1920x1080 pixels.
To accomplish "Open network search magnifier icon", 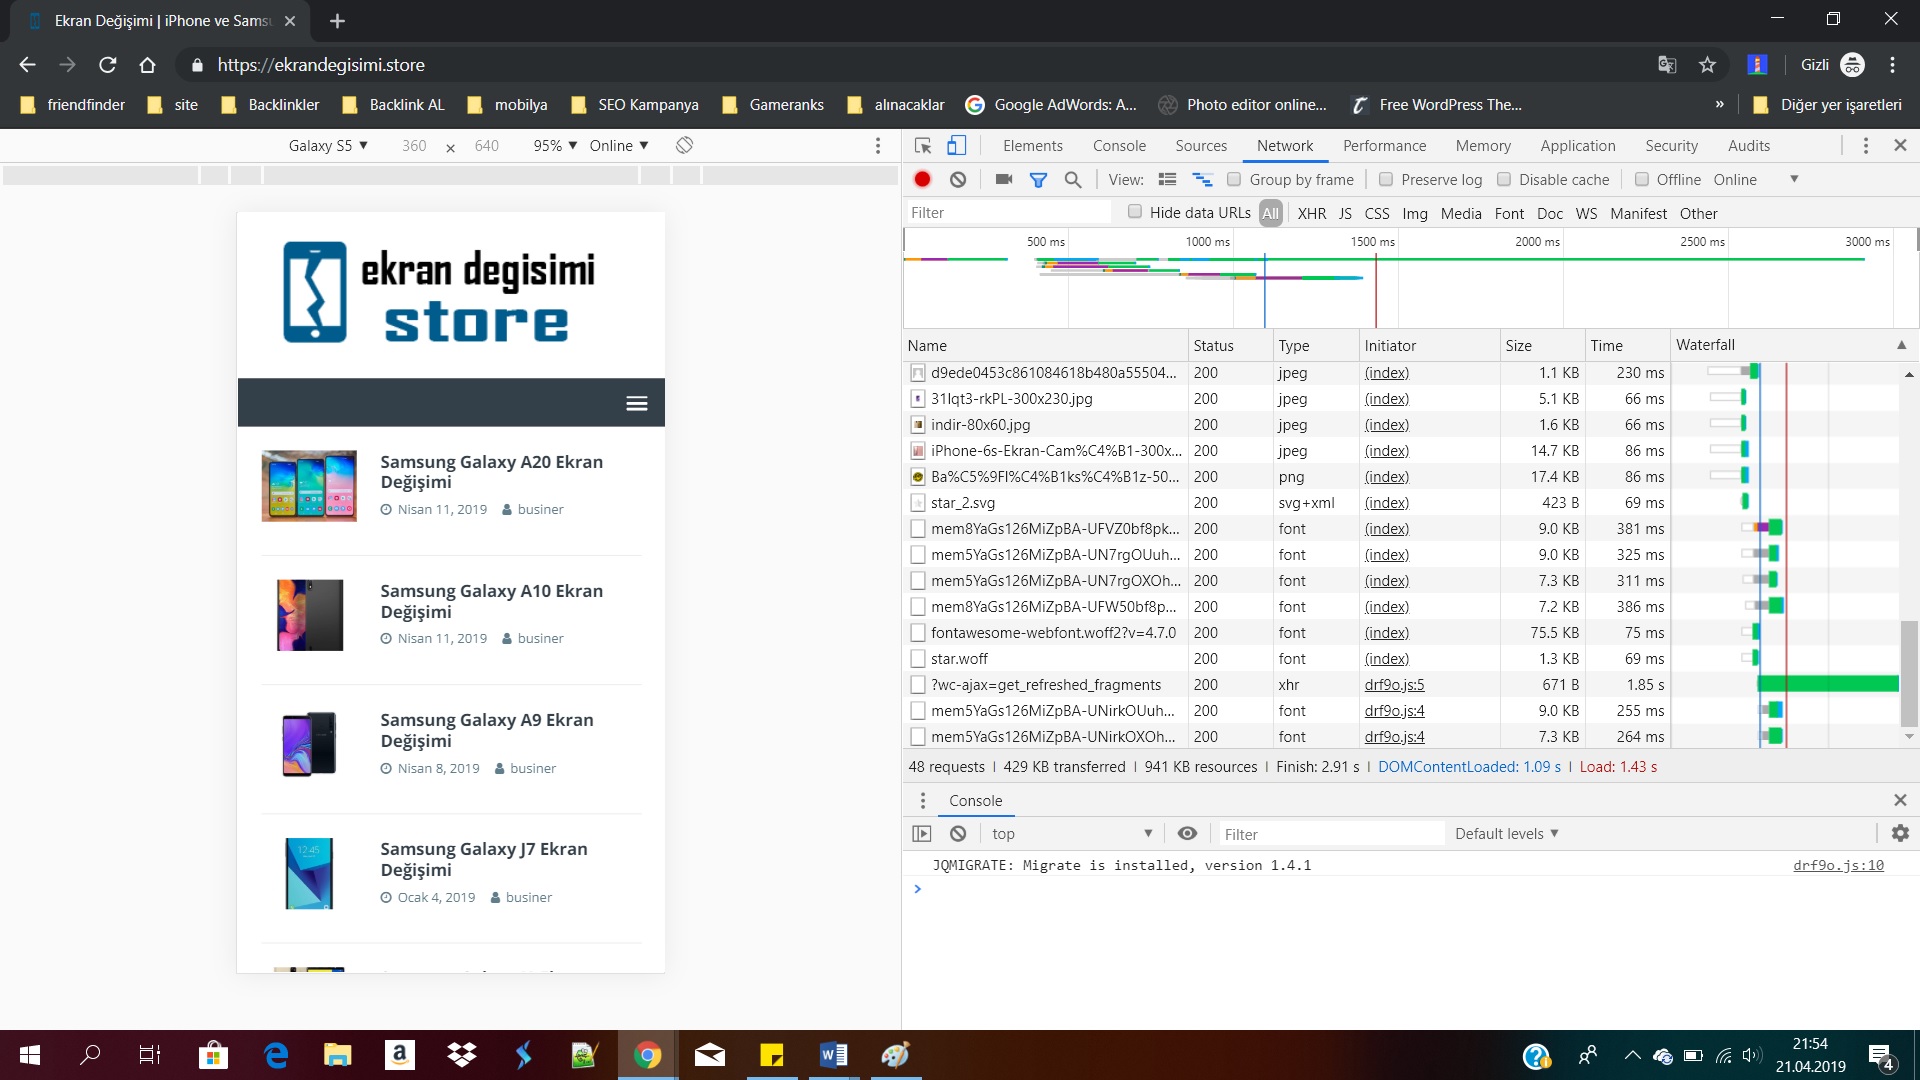I will (x=1073, y=180).
